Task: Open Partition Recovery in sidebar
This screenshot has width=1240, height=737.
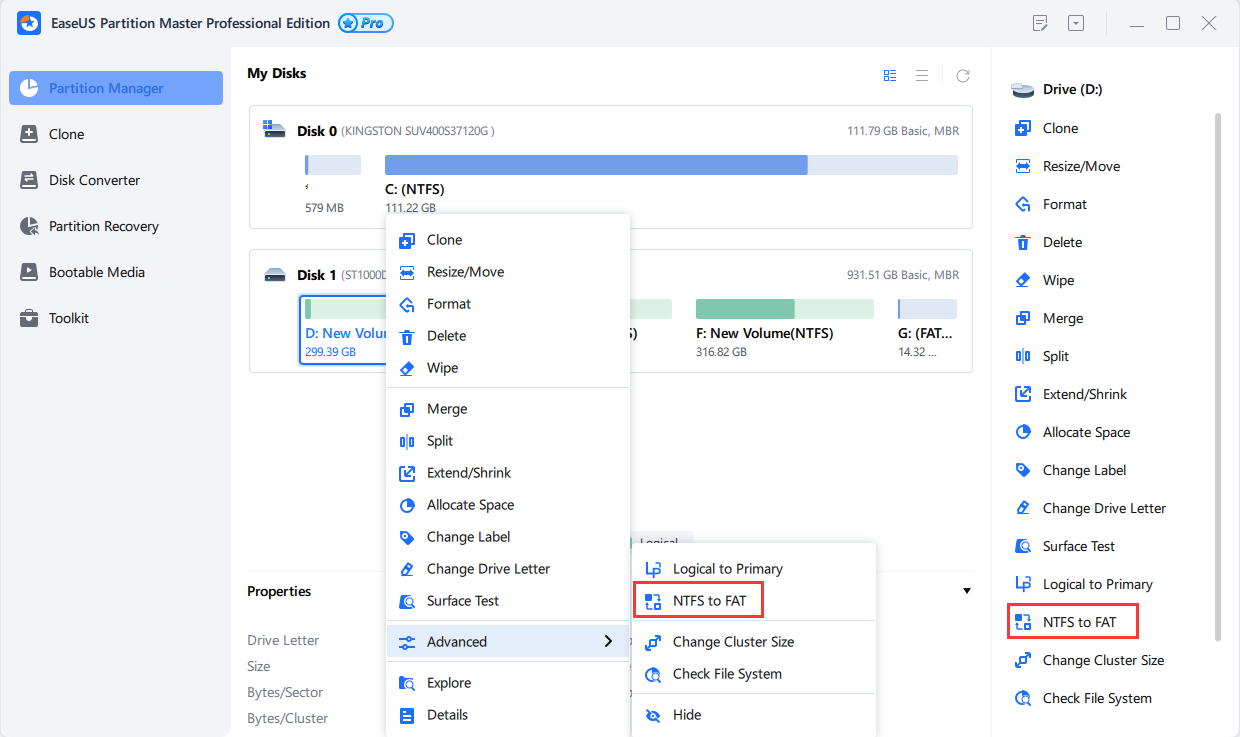Action: 103,226
